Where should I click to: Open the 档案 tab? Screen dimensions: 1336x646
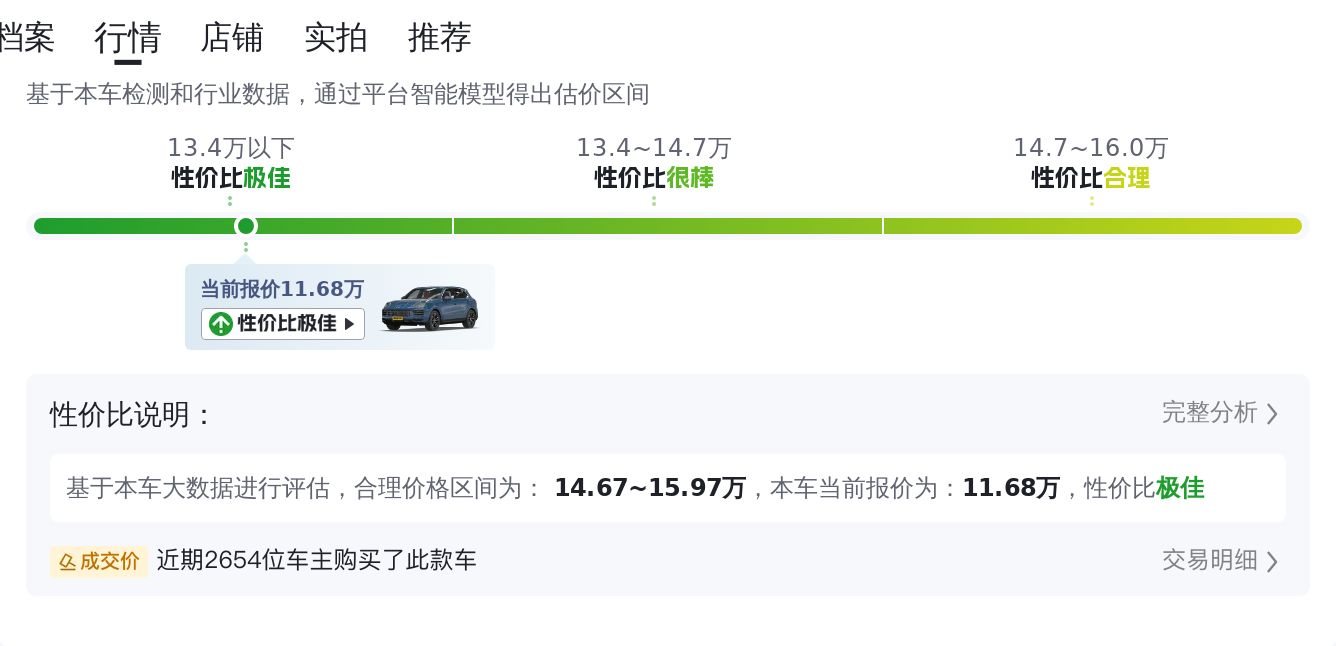(x=26, y=38)
